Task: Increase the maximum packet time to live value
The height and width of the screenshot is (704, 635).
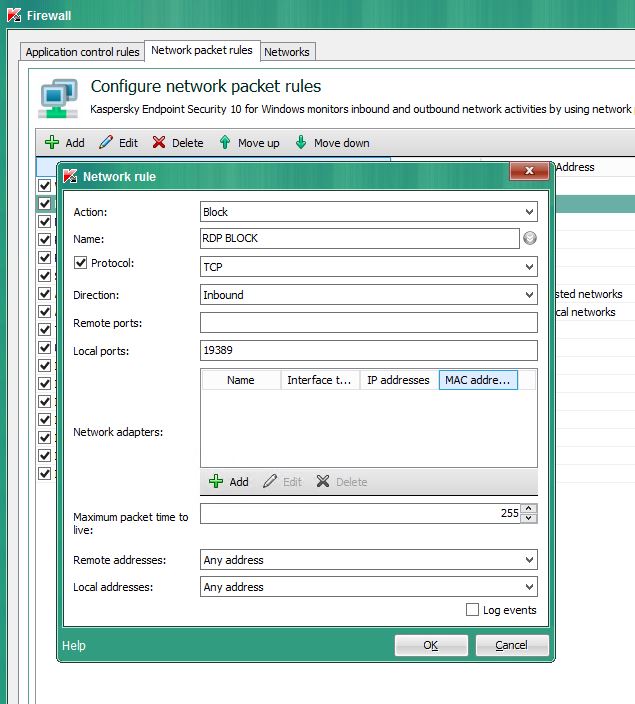Action: tap(530, 508)
